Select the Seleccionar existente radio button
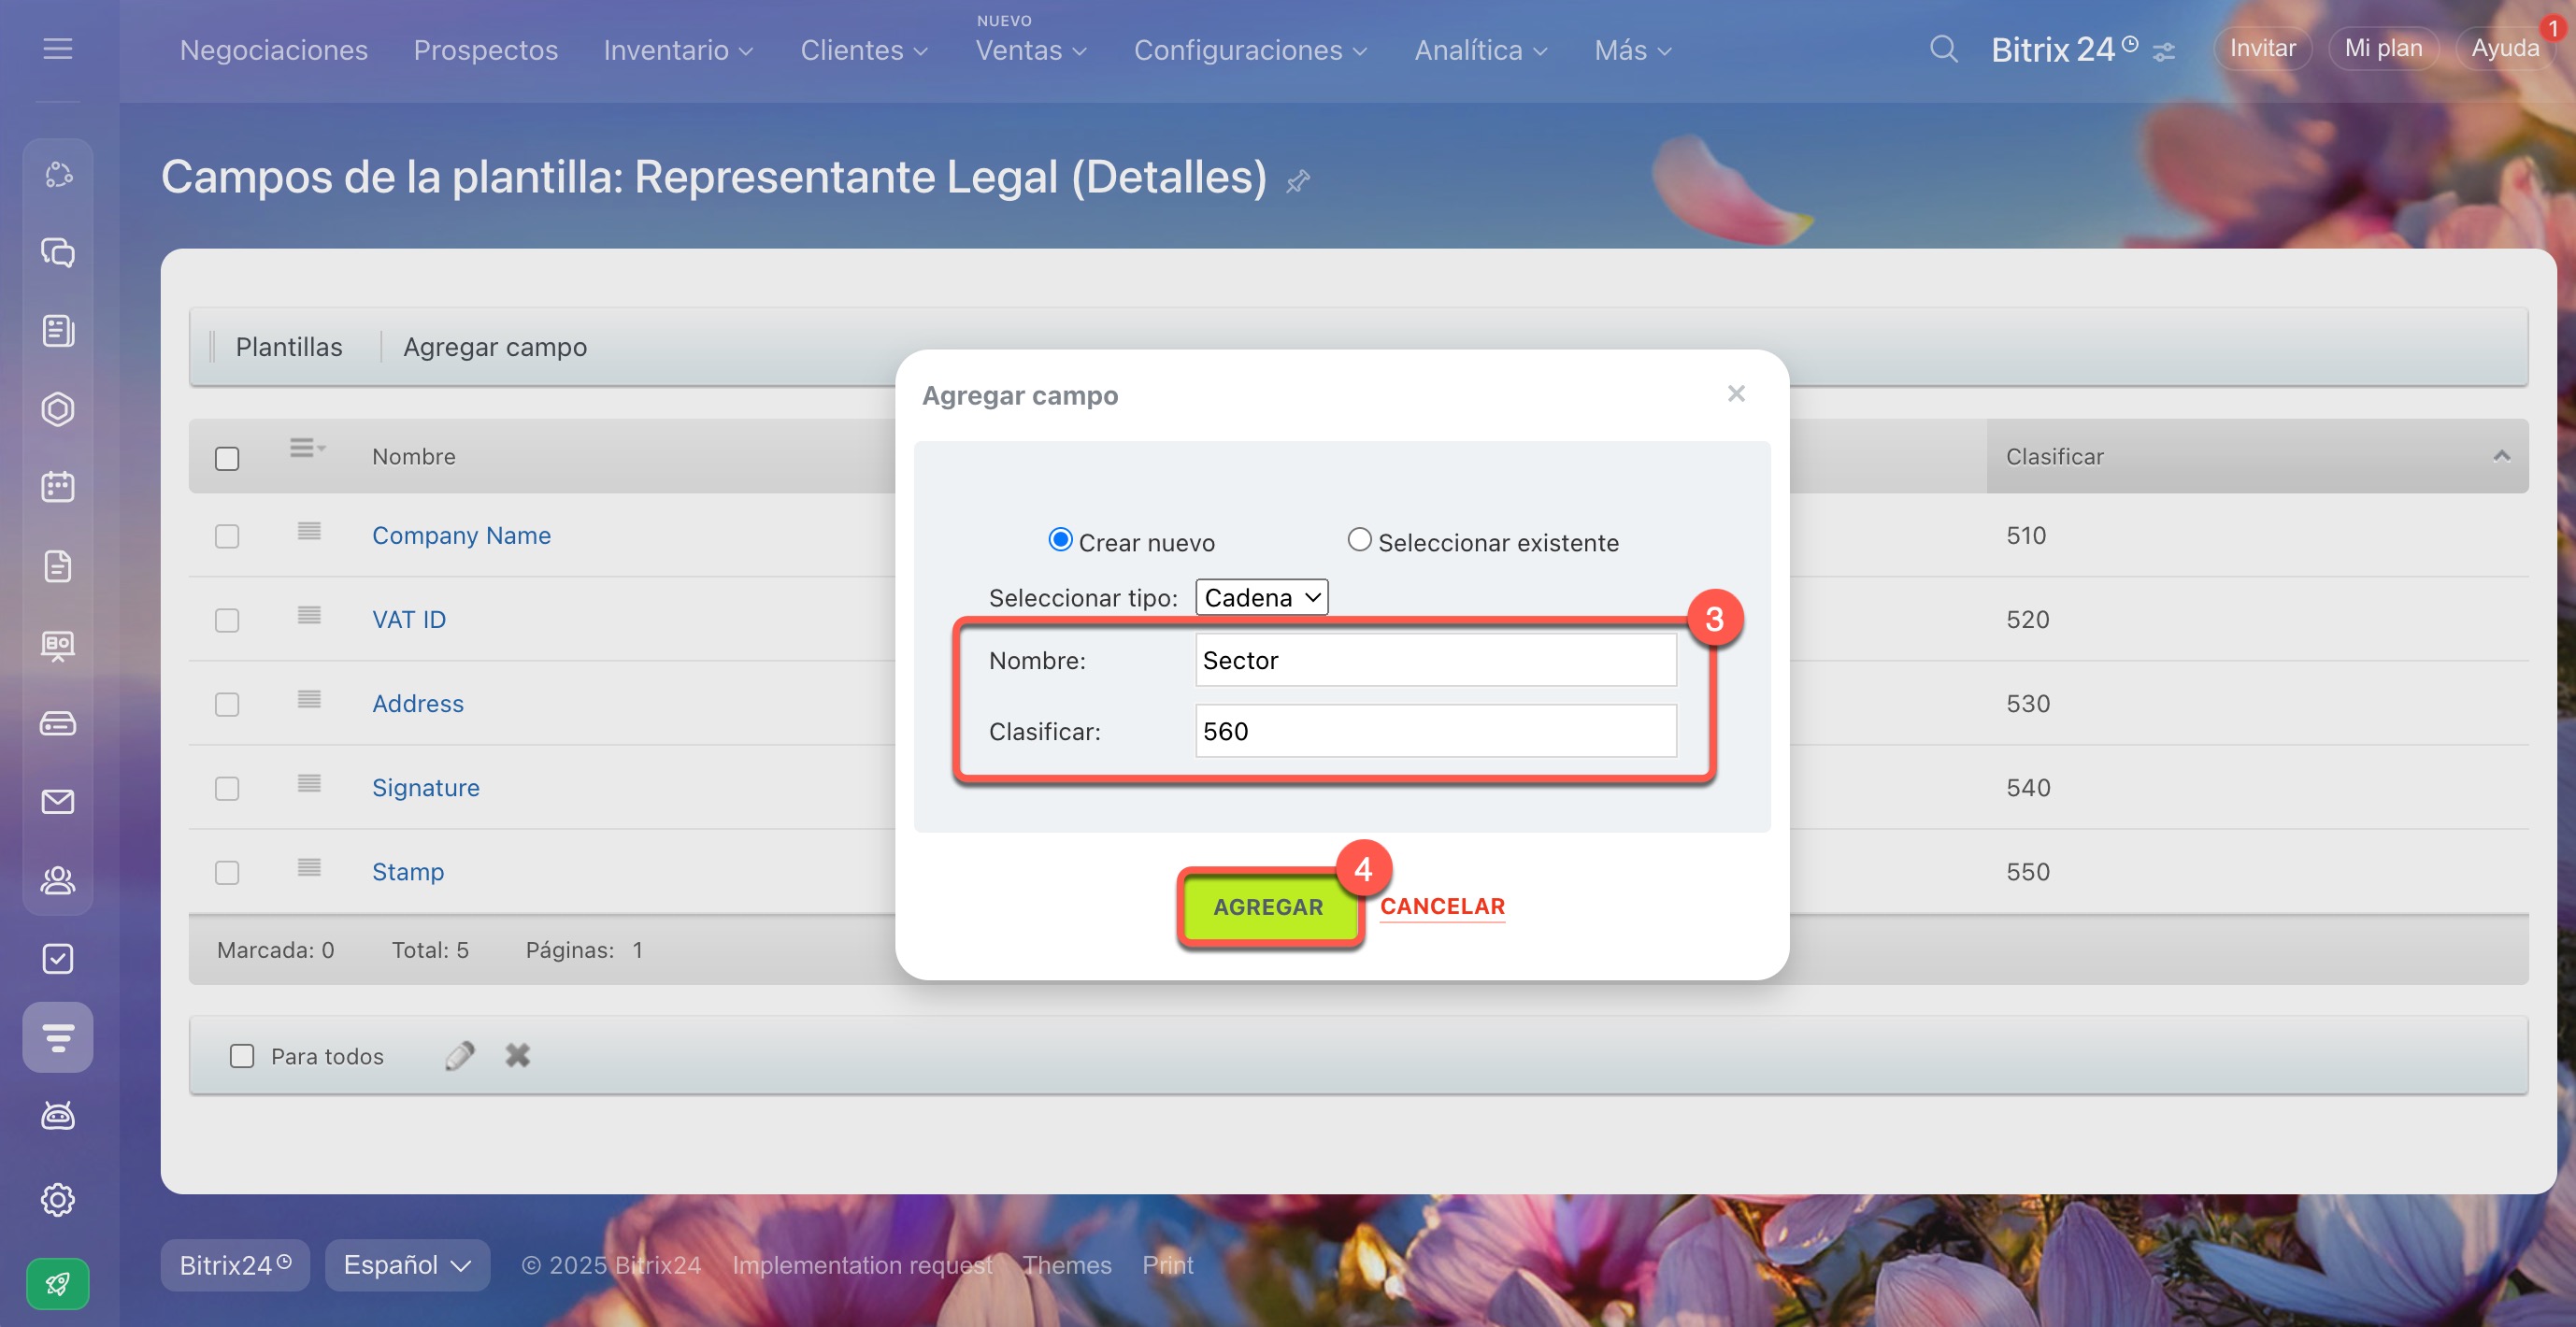2576x1327 pixels. point(1359,539)
